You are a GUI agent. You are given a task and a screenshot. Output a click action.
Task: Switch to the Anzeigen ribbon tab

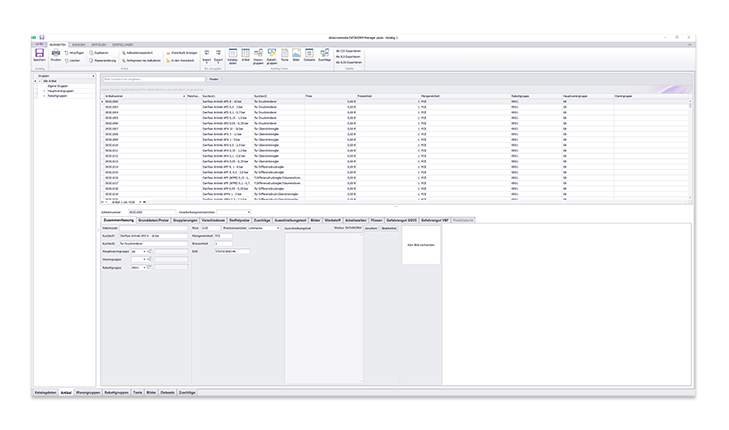(78, 45)
